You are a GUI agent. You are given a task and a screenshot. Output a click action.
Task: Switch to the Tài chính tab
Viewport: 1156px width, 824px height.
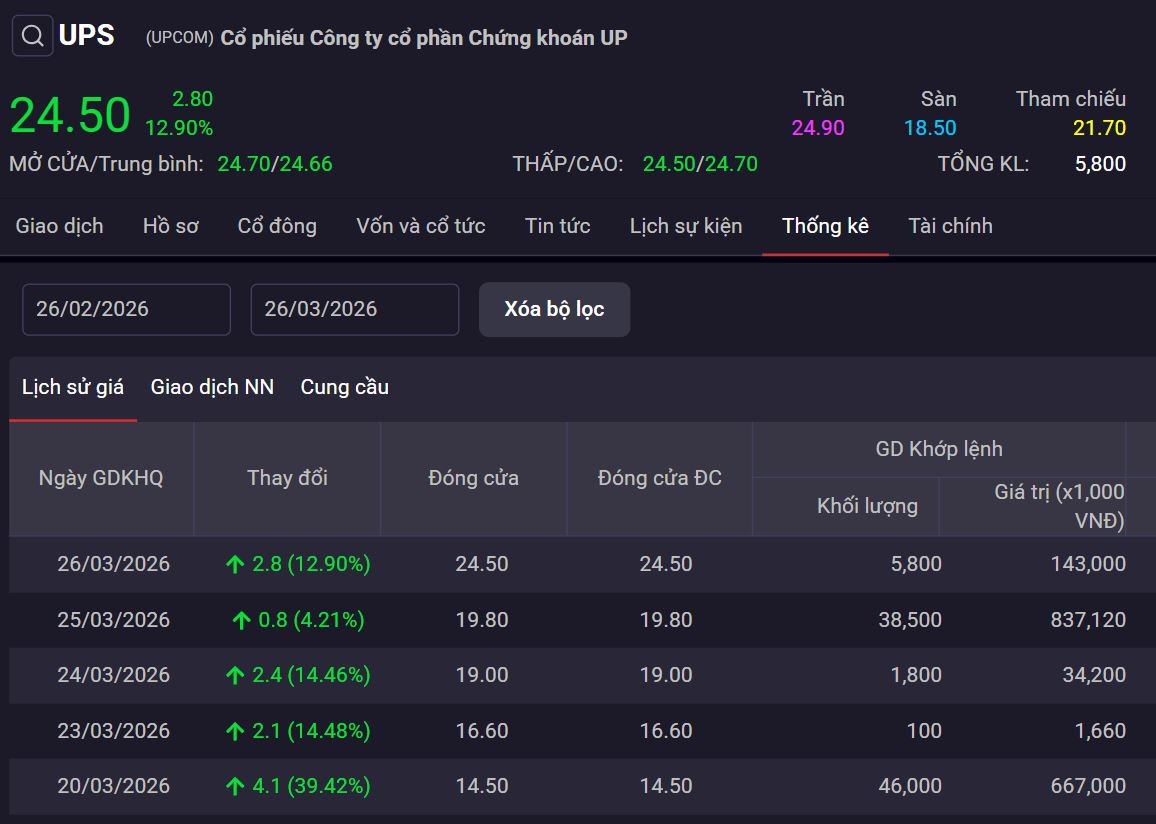(x=950, y=226)
